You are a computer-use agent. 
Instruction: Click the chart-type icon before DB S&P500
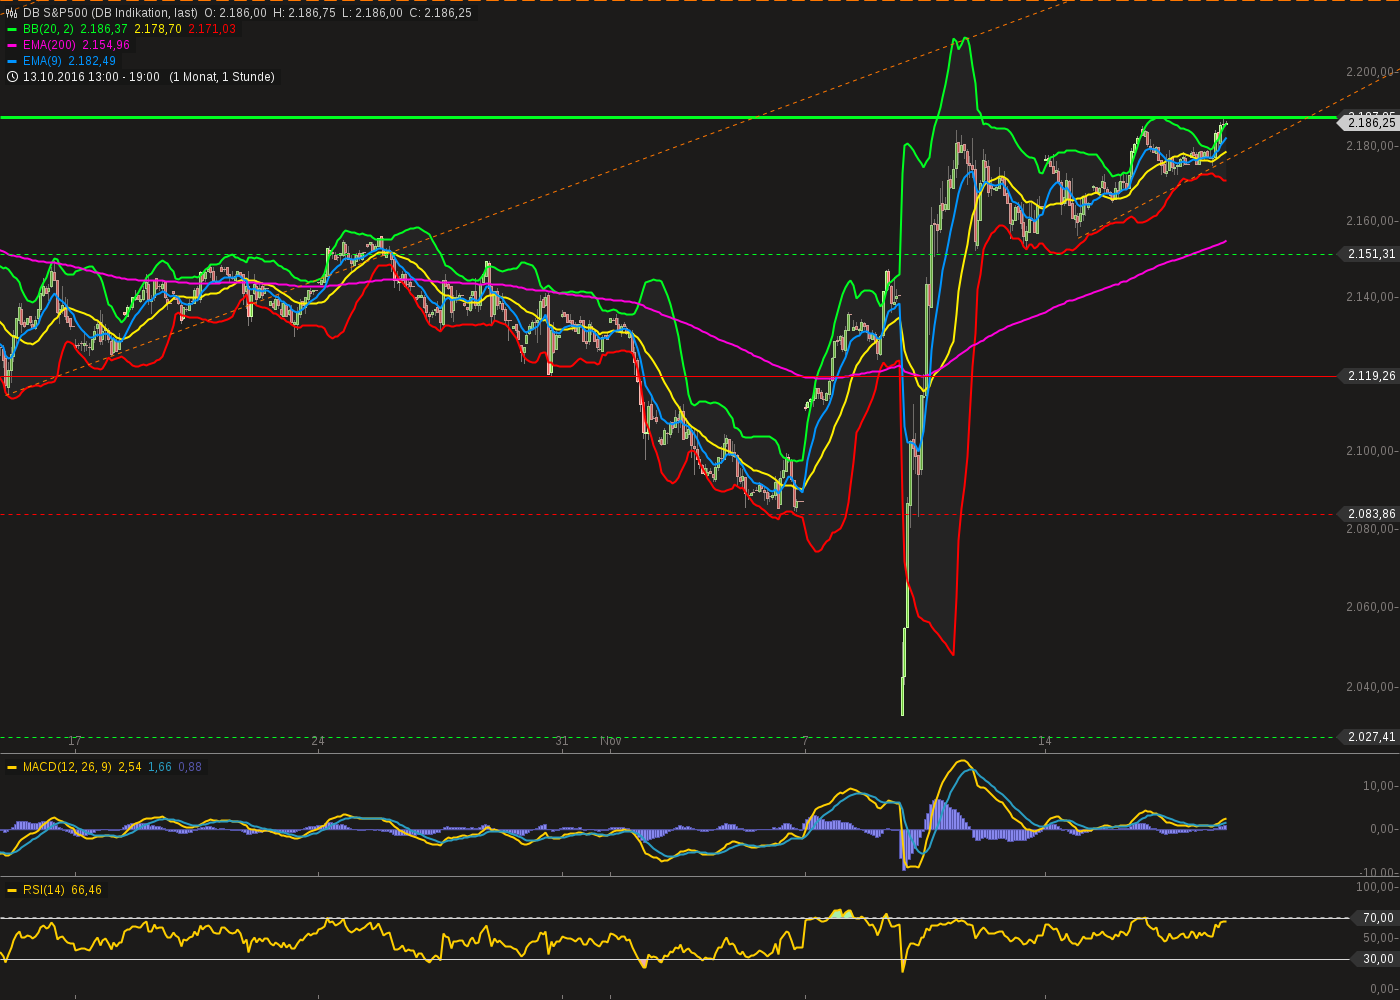[x=12, y=13]
